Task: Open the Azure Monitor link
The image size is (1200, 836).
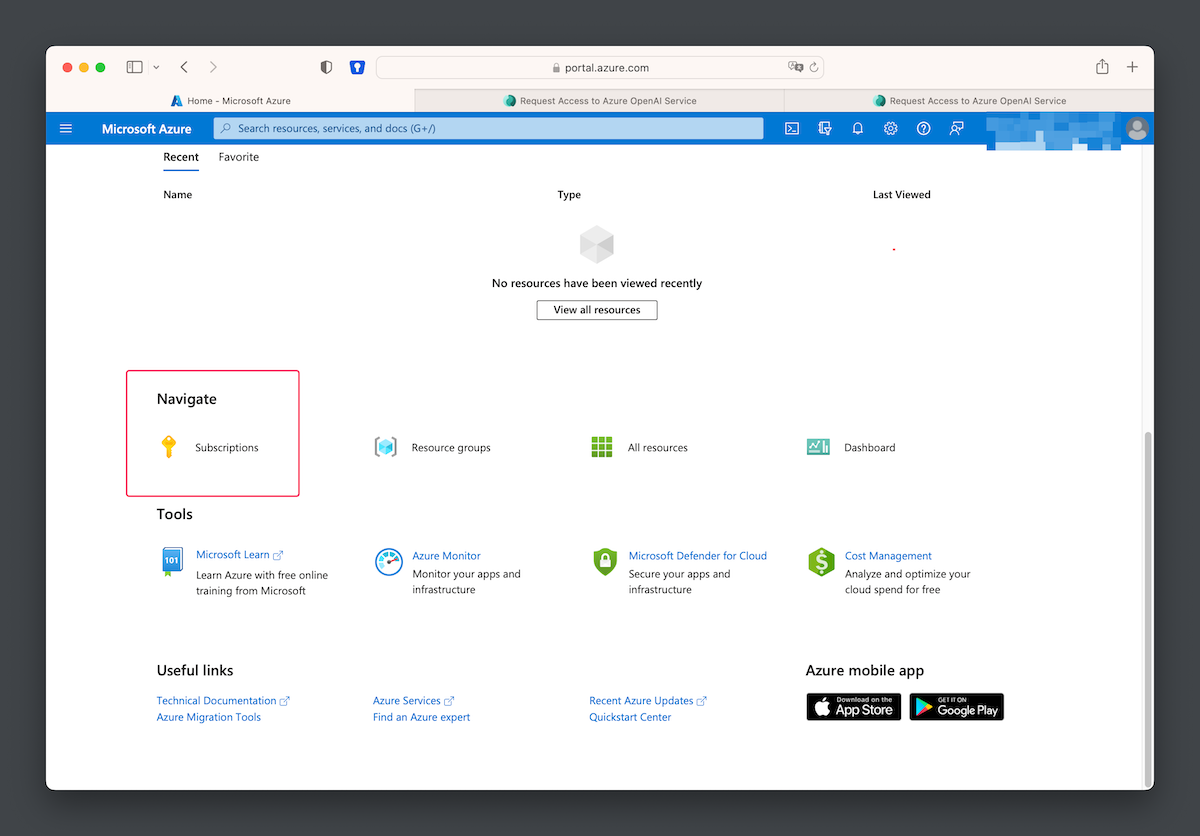Action: point(446,556)
